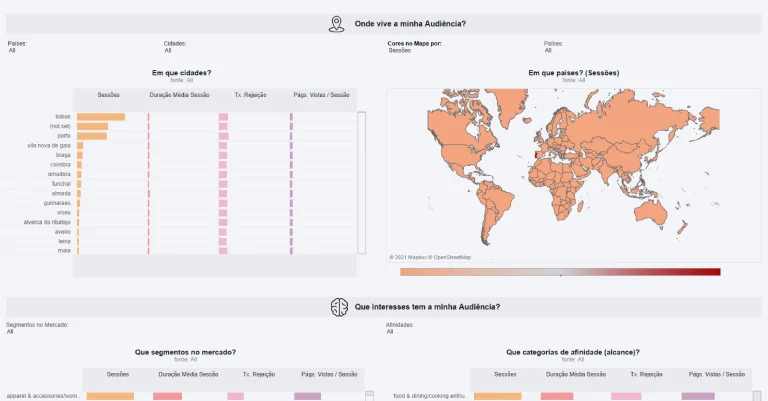768x401 pixels.
Task: Click the Em que cidades? chart title
Action: (181, 73)
